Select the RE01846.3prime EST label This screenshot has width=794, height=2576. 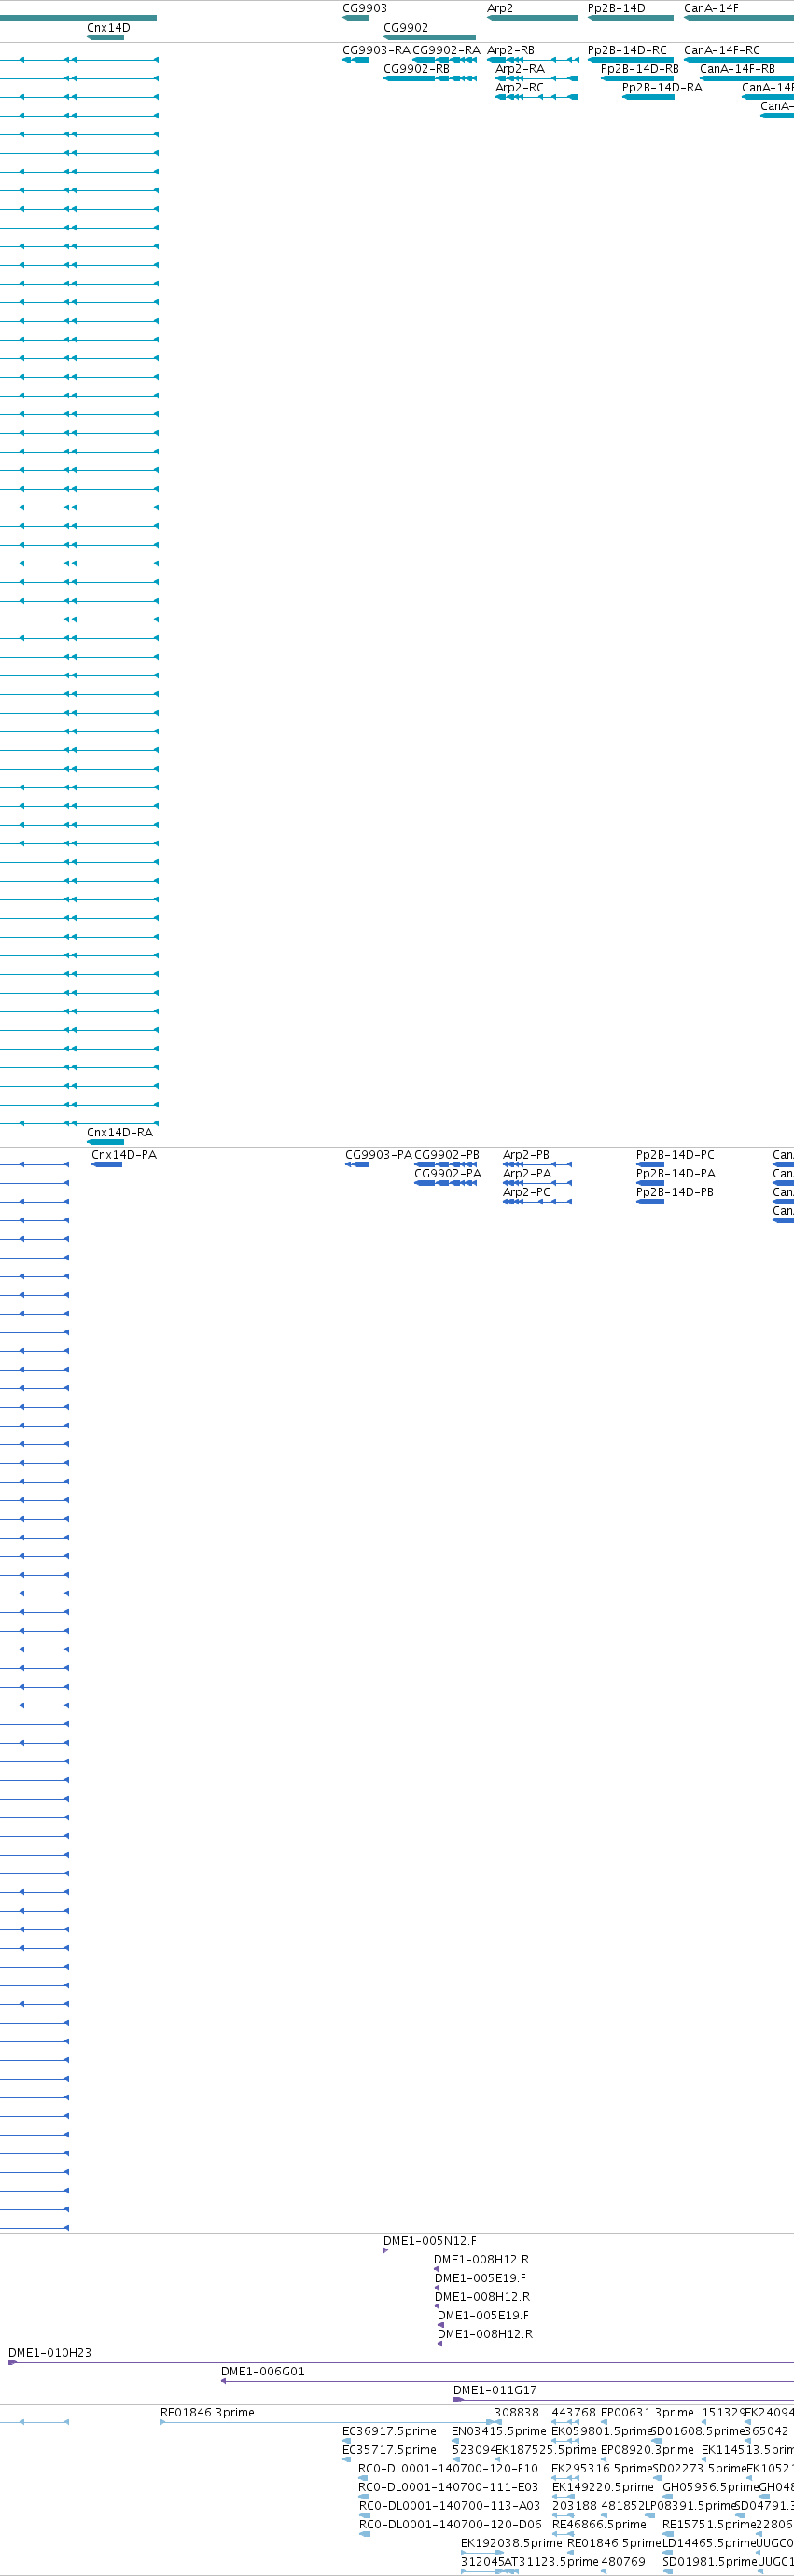click(207, 2413)
